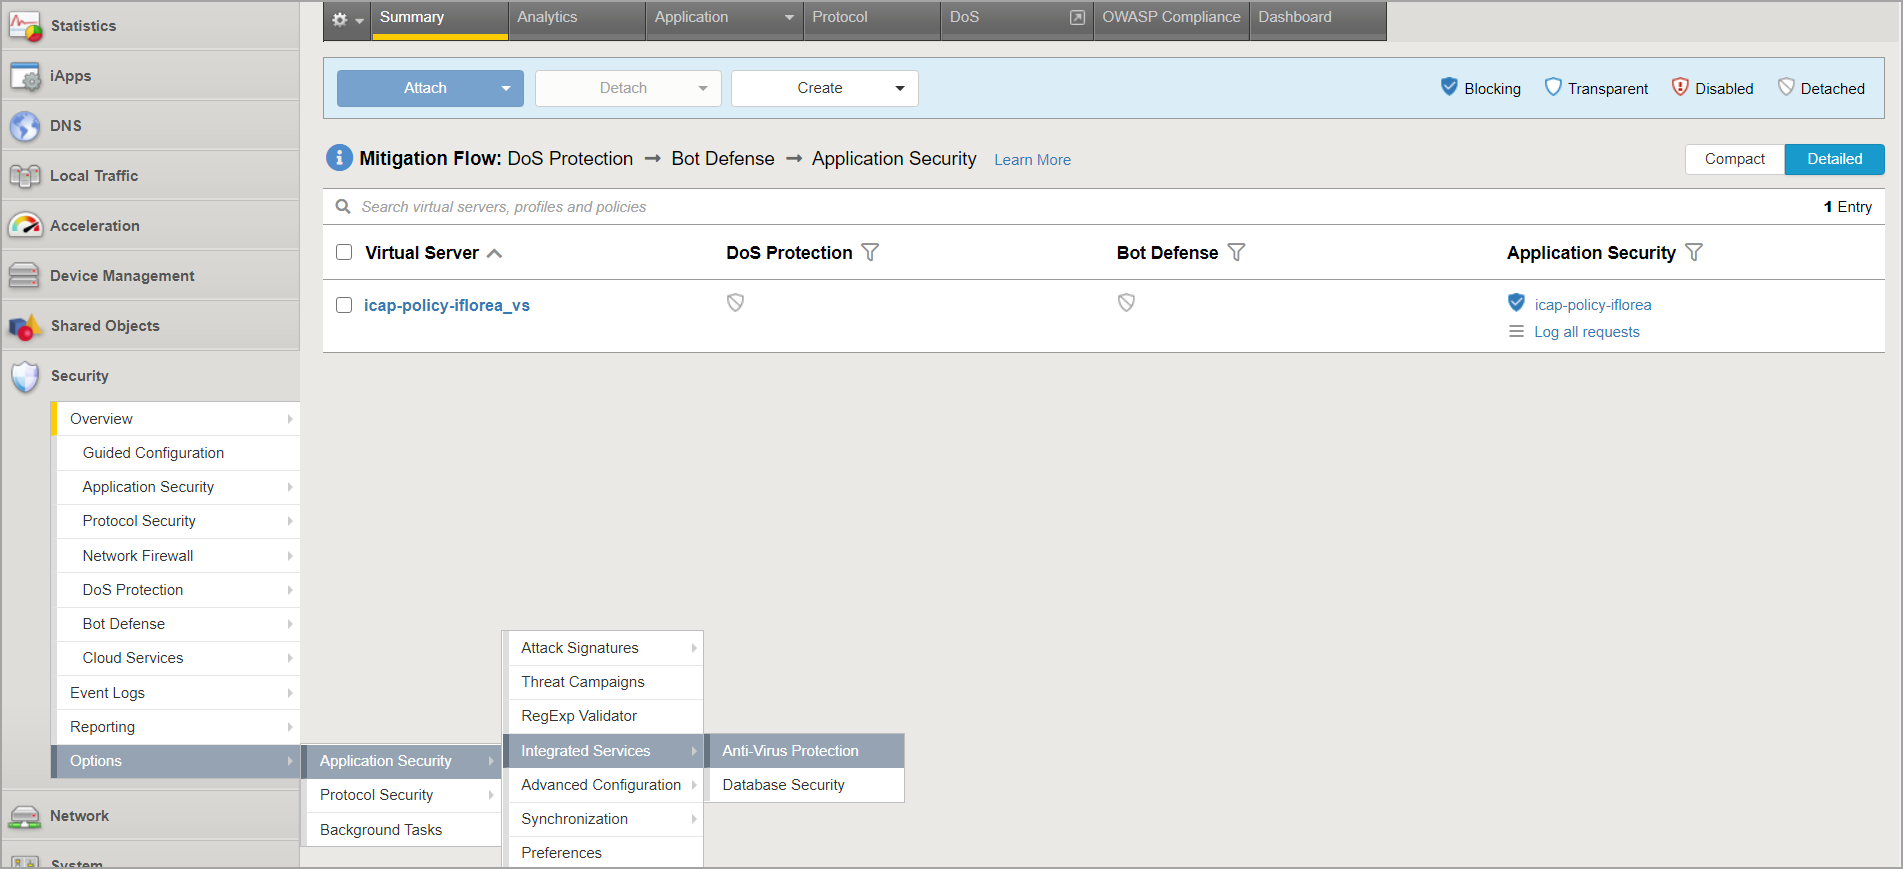Switch to Compact view
Viewport: 1903px width, 869px height.
[1734, 159]
